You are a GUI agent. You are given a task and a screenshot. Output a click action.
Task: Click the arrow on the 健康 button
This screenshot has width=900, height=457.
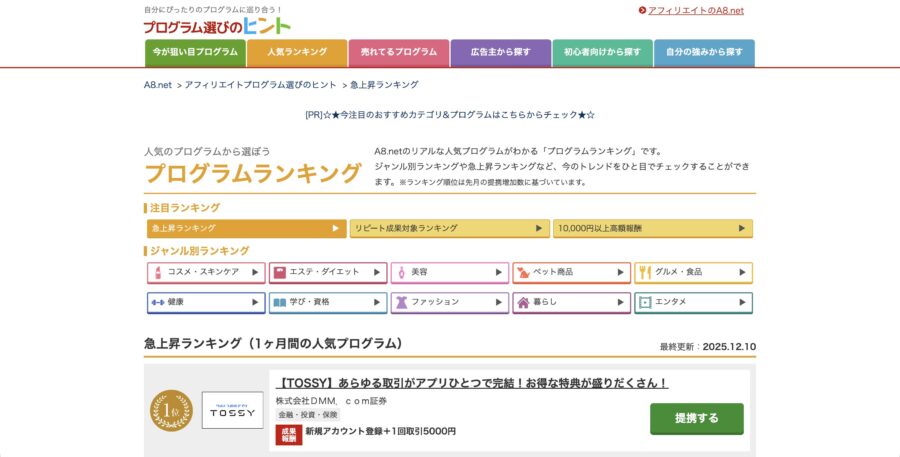255,303
